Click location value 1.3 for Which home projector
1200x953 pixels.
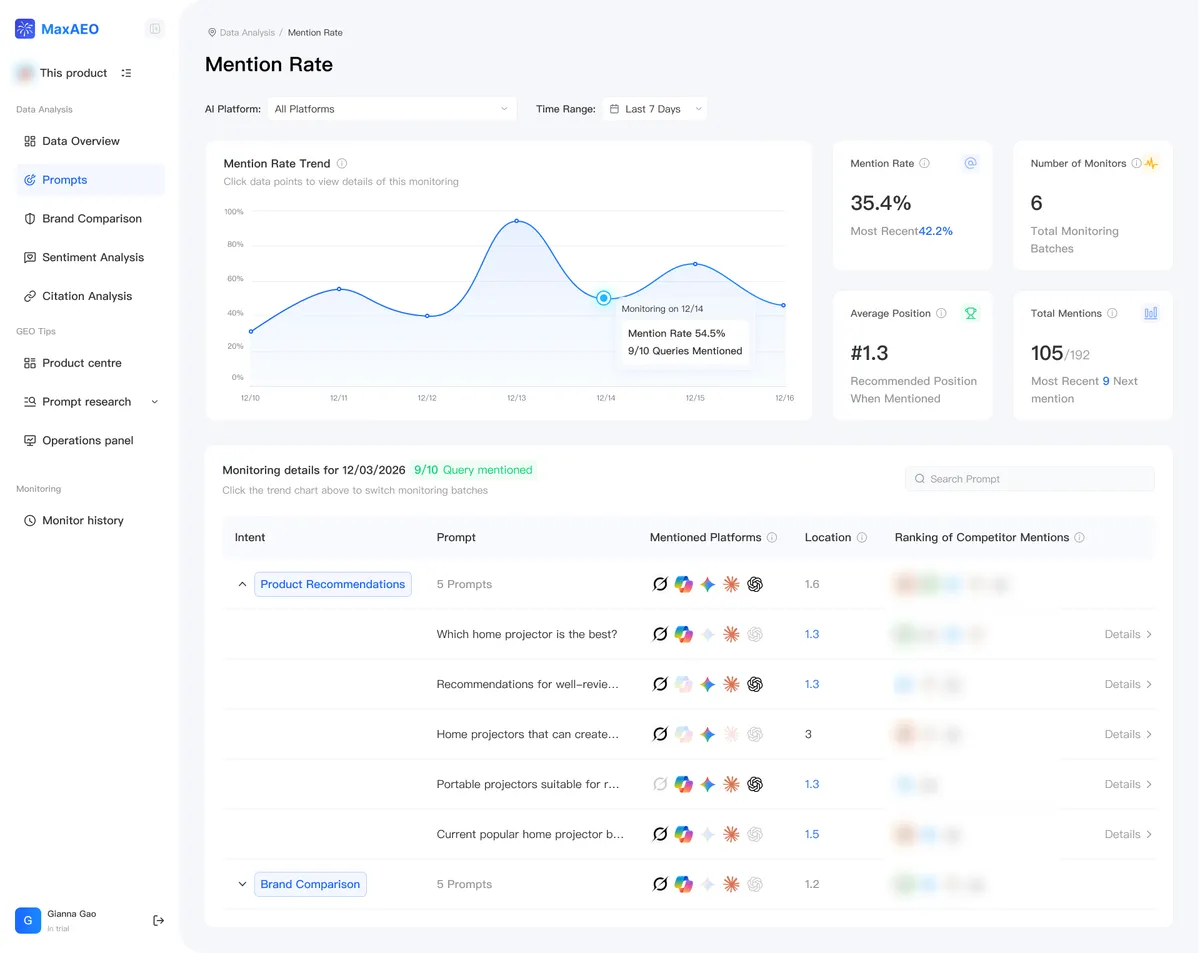812,634
